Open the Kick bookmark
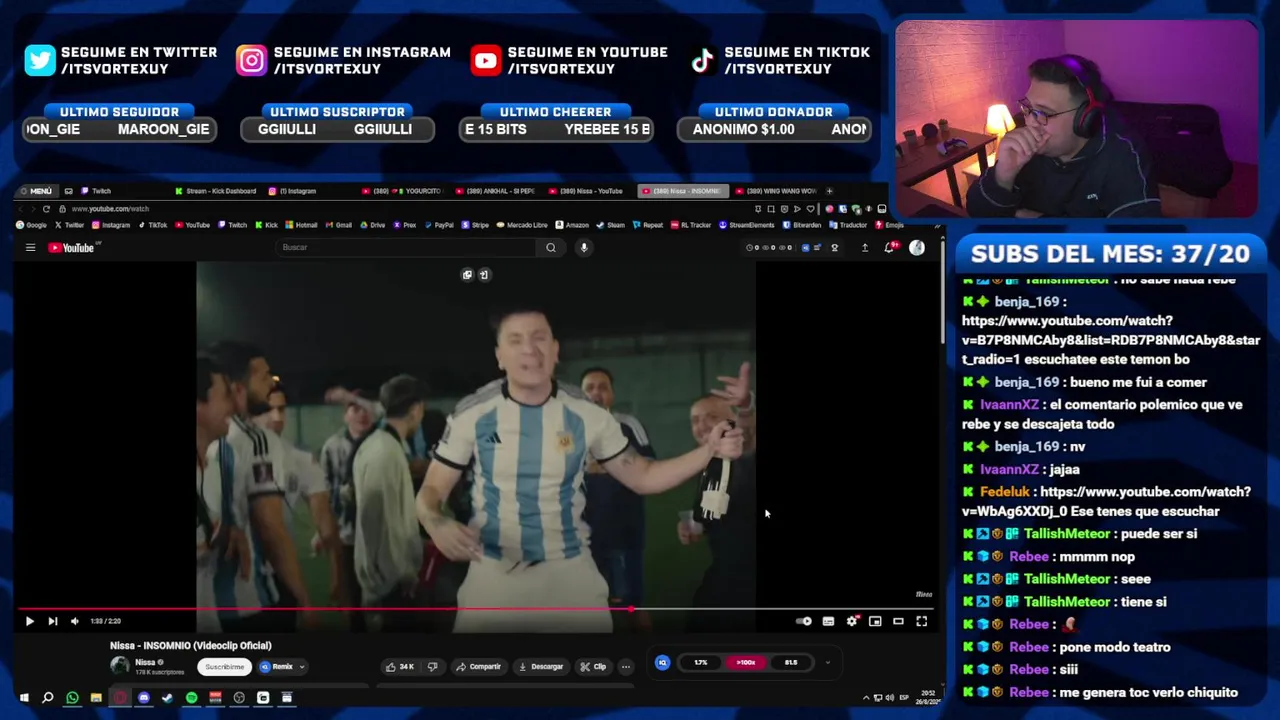This screenshot has height=720, width=1280. coord(266,225)
